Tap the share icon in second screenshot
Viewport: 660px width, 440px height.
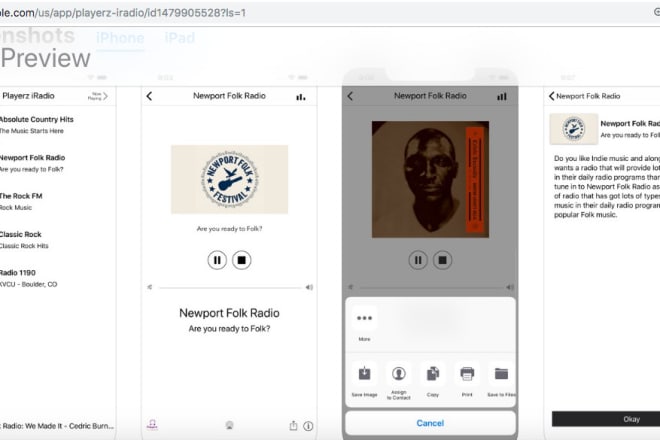(293, 426)
